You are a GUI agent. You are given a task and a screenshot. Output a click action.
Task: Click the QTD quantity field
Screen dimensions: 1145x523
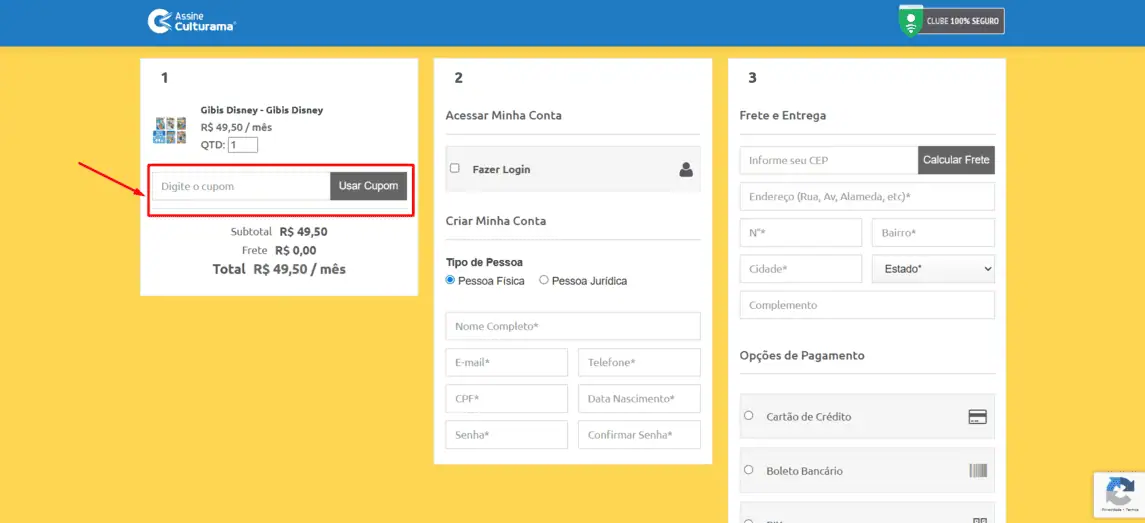coord(242,145)
